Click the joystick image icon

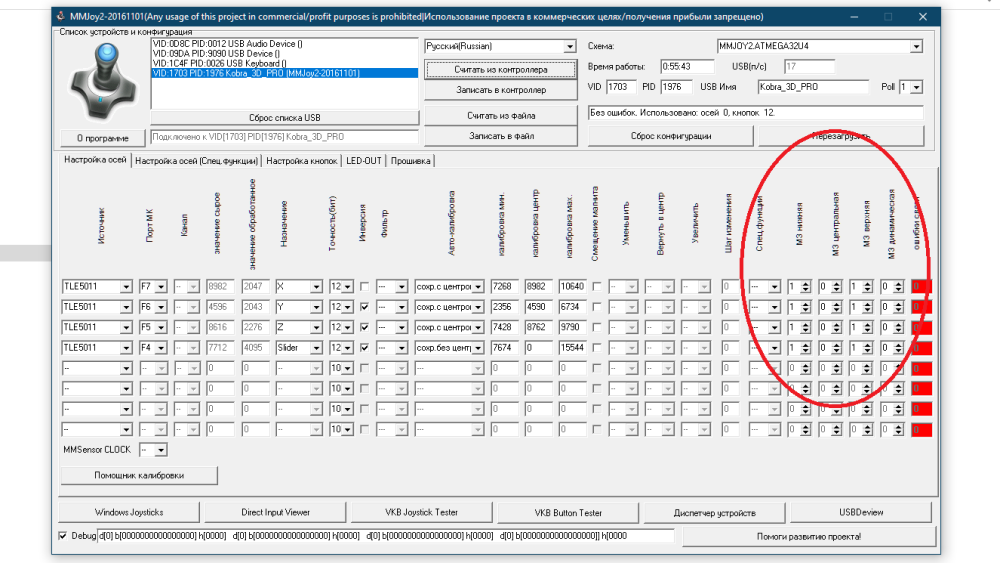pos(103,80)
